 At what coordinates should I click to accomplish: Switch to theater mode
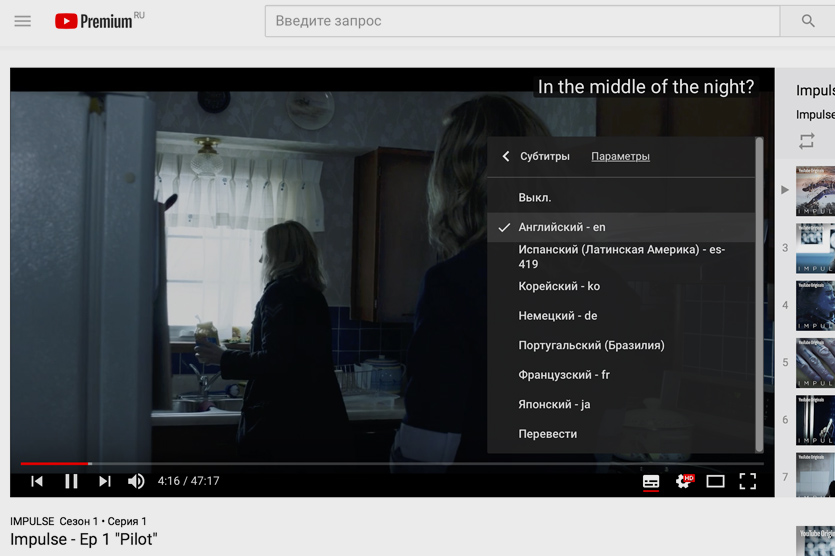click(x=715, y=481)
